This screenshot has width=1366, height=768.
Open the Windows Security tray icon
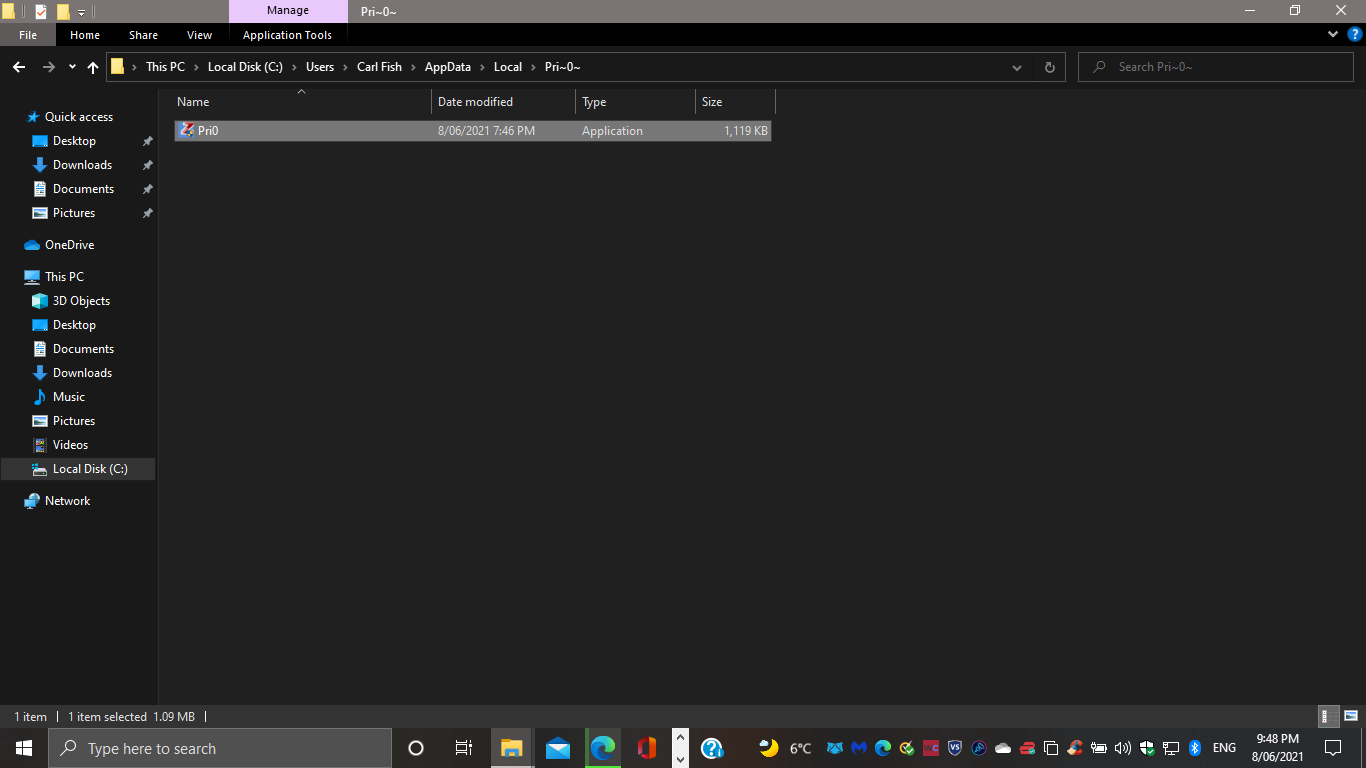tap(1147, 748)
